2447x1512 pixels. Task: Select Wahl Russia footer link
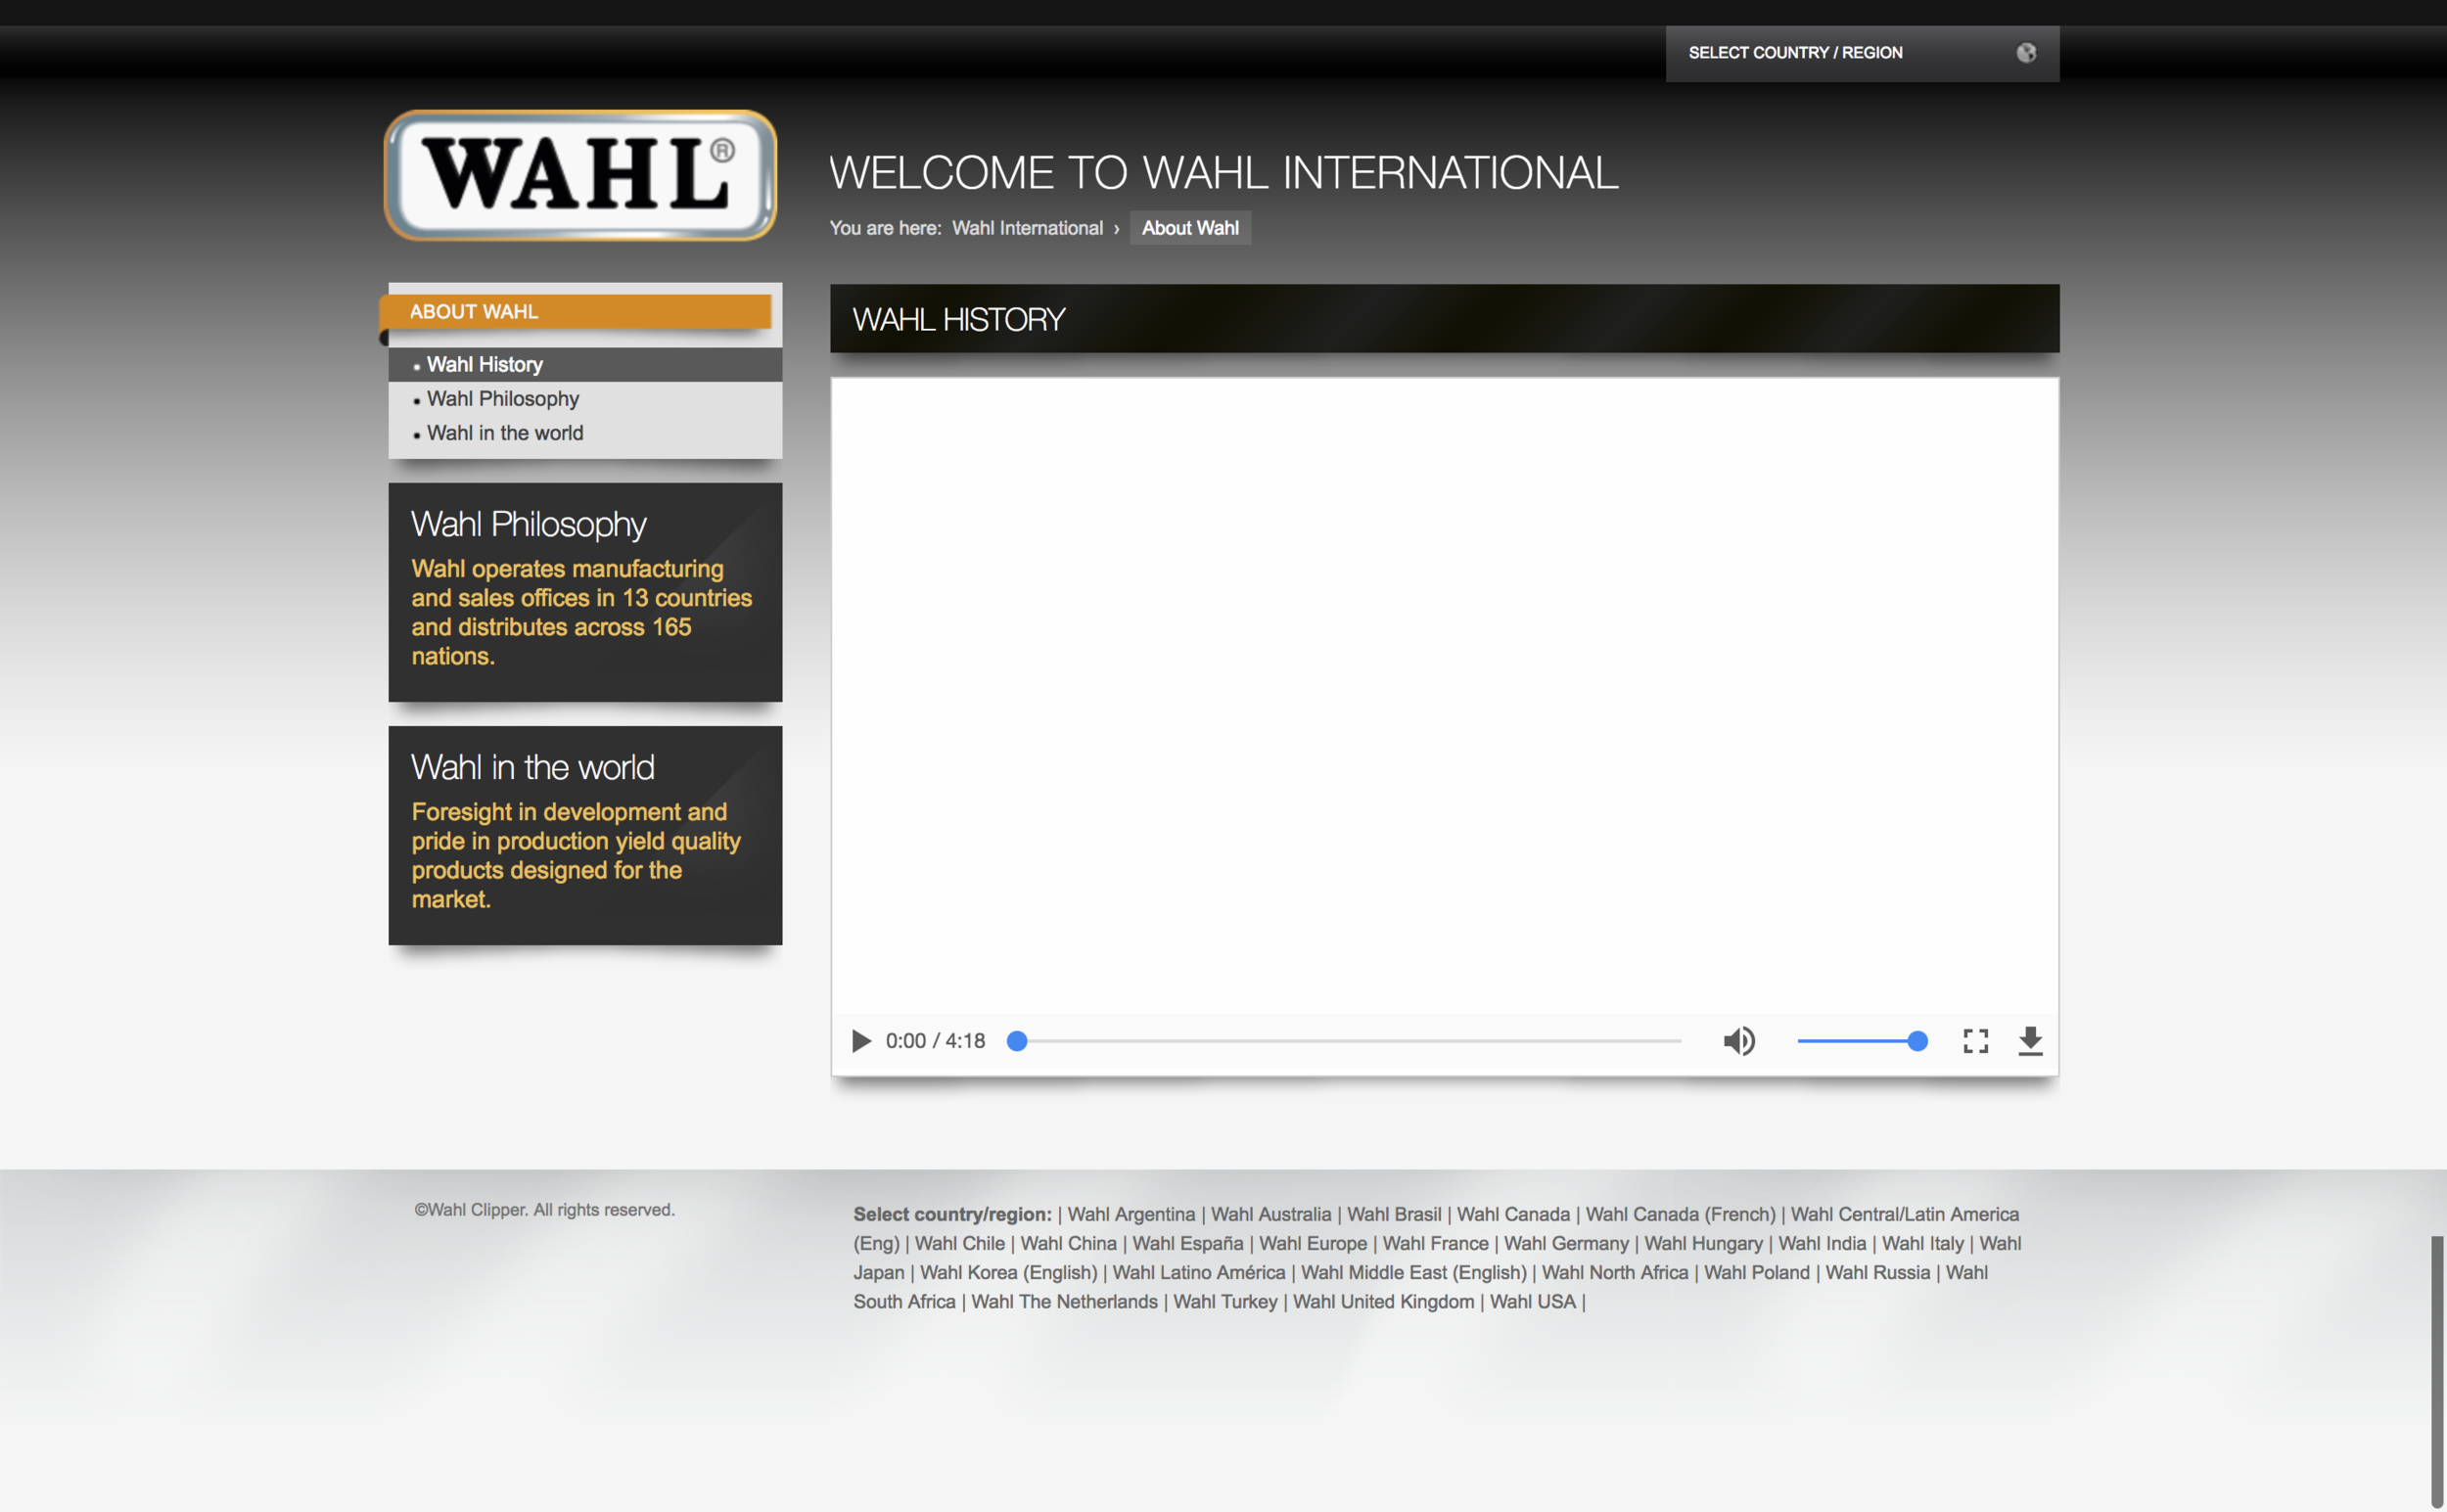click(1877, 1272)
